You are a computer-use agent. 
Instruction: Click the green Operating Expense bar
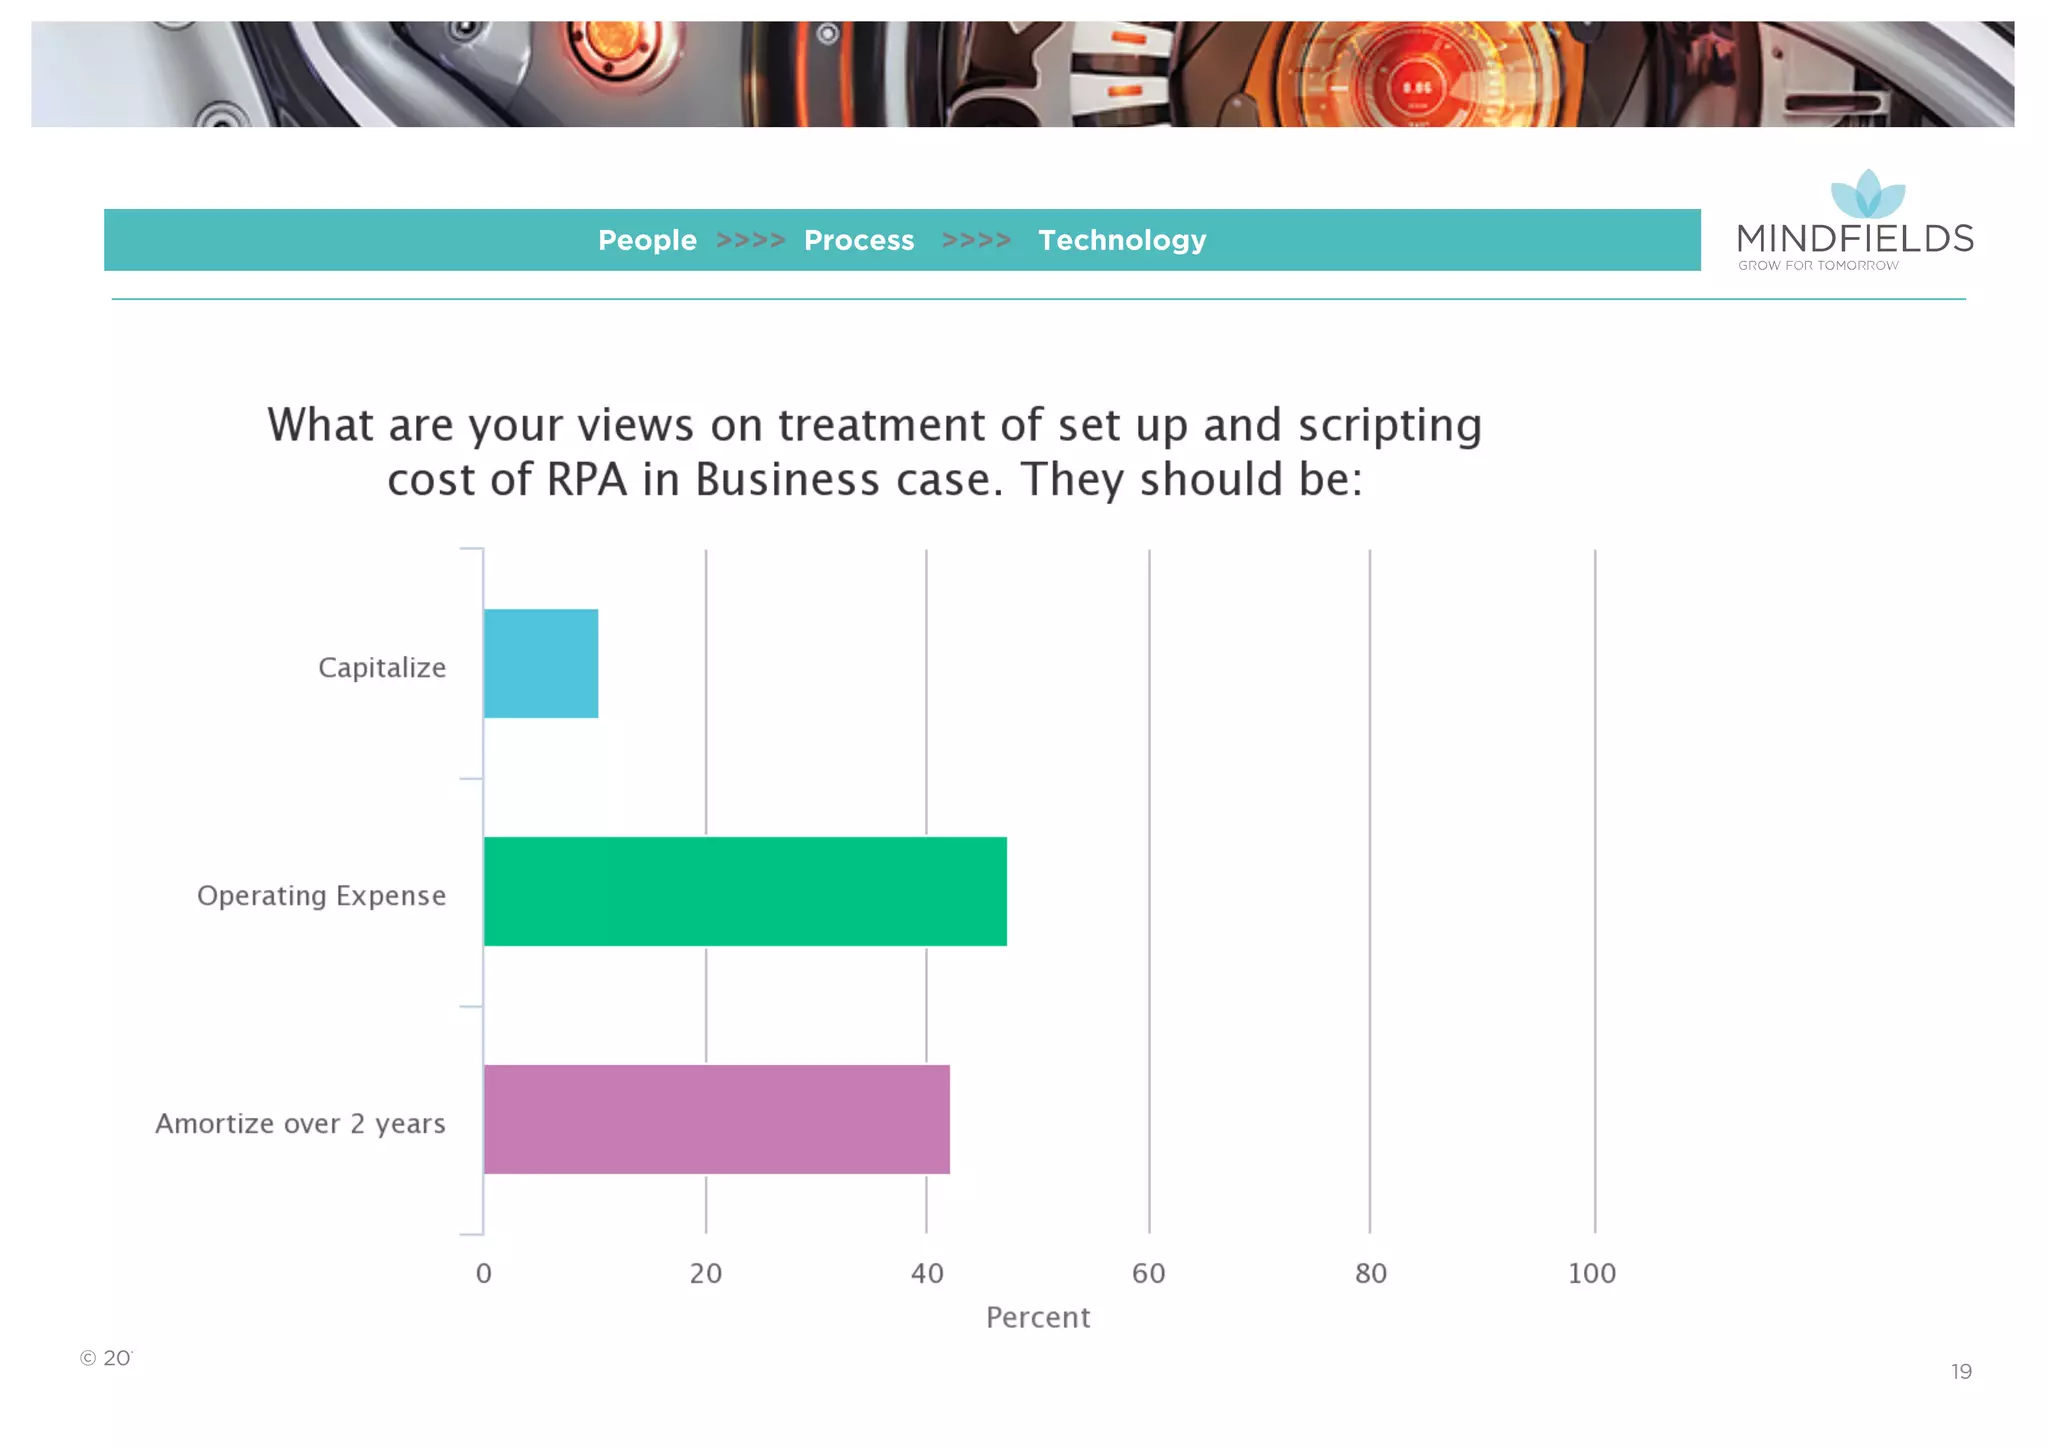pos(745,891)
